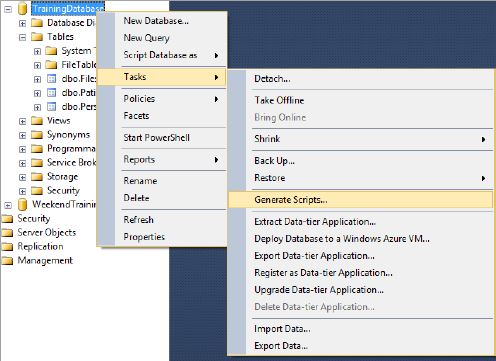Collapse the WeekendTraining database node
This screenshot has height=361, width=496.
[8, 205]
